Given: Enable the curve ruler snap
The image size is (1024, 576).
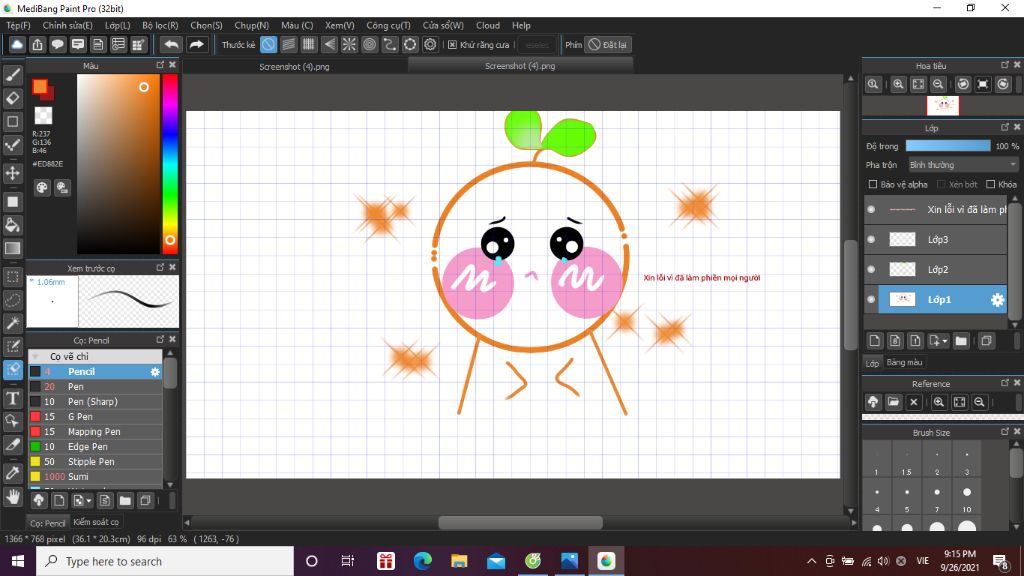Looking at the screenshot, I should coord(390,44).
